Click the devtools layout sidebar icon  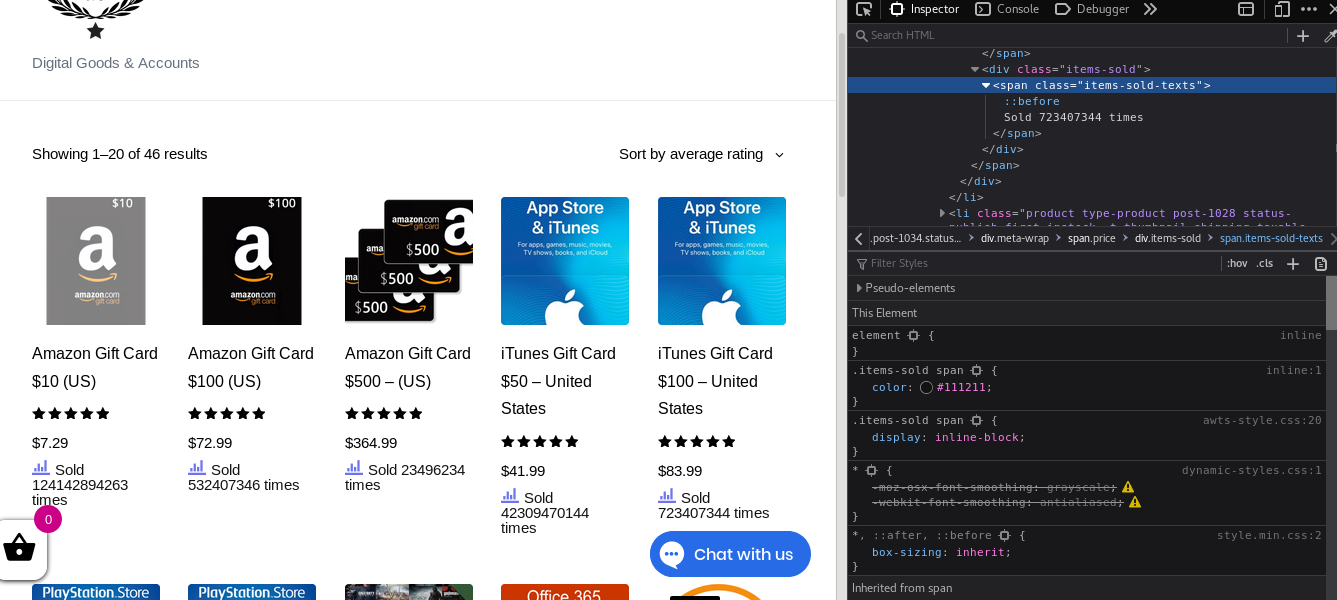click(x=1246, y=9)
